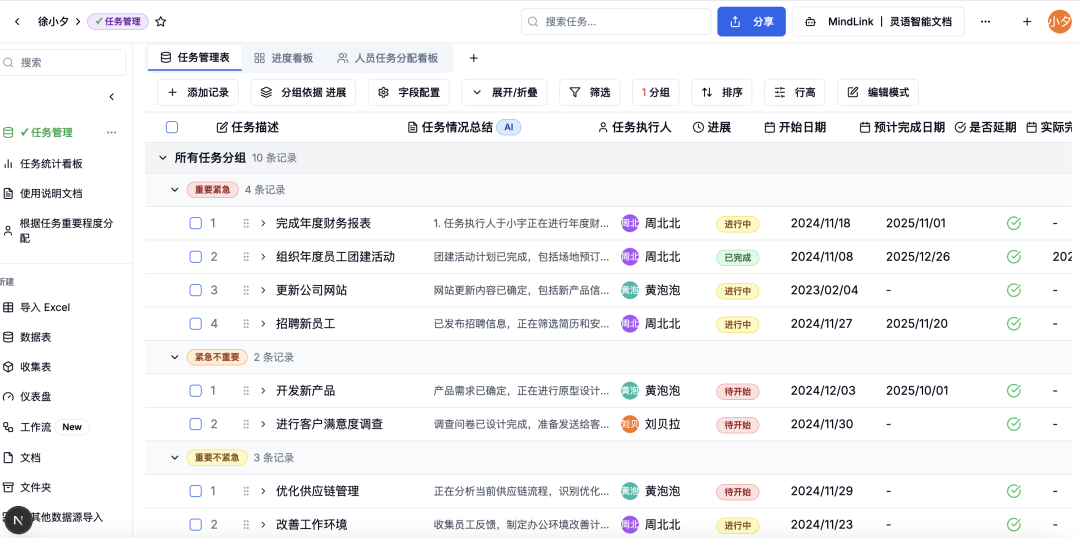
Task: Click the 分享 share button
Action: [751, 22]
